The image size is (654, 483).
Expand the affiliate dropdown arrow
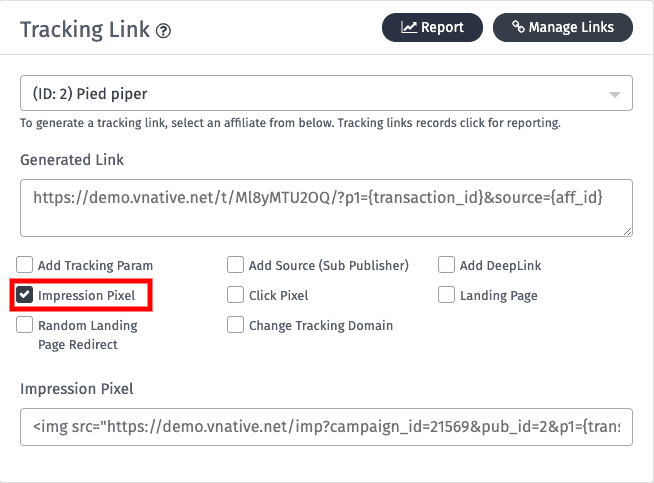click(615, 94)
